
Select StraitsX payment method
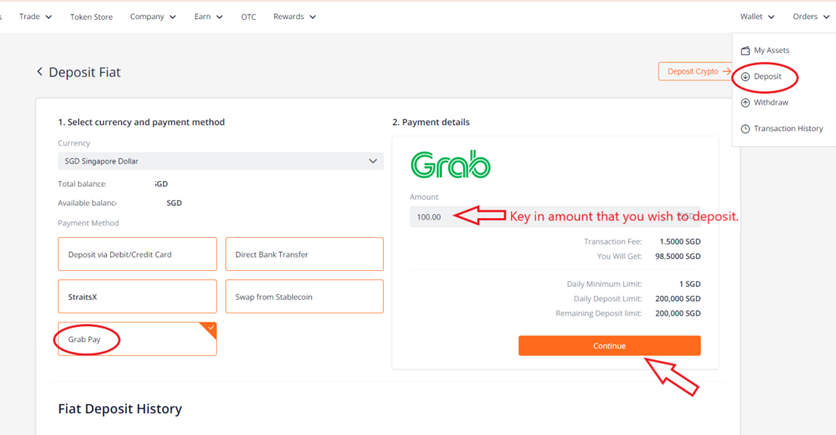(137, 296)
